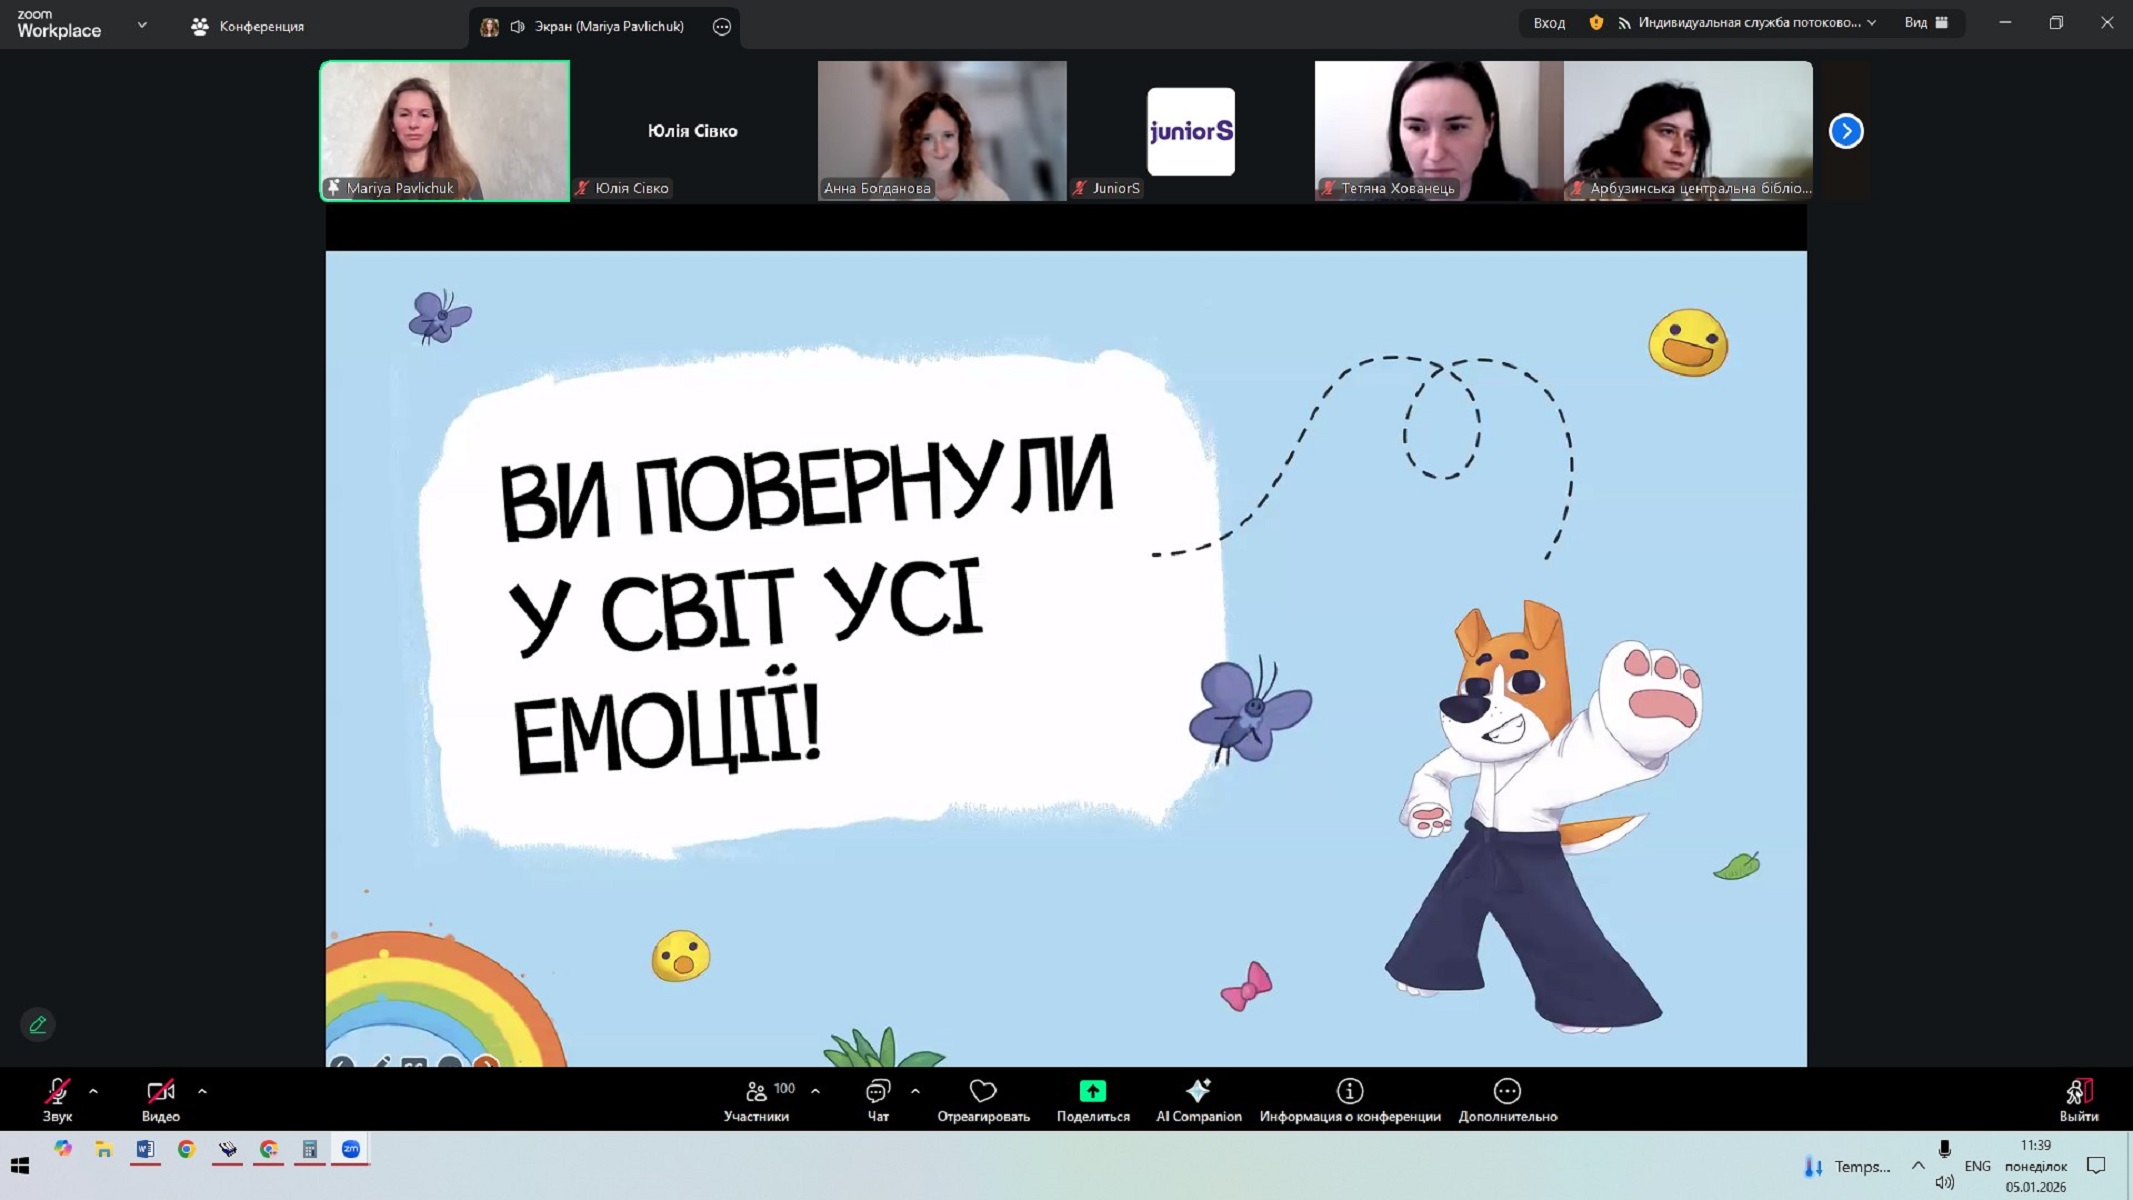Open the More options ellipsis
Screen dimensions: 2133x1200
[1507, 1091]
